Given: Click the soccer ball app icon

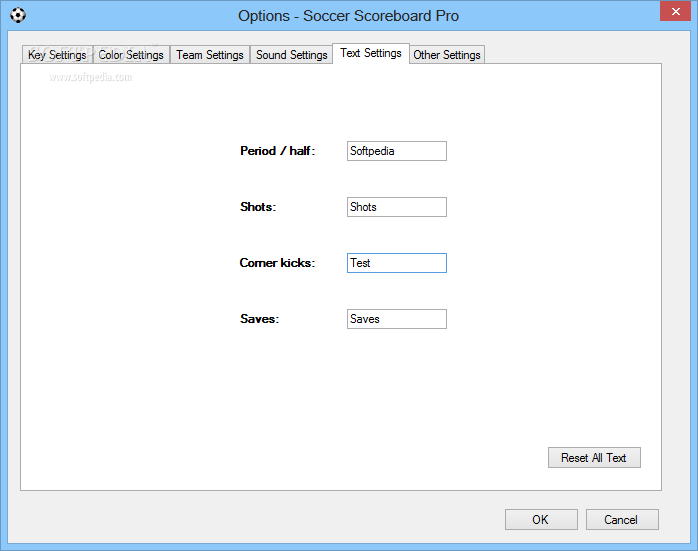Looking at the screenshot, I should [x=18, y=15].
